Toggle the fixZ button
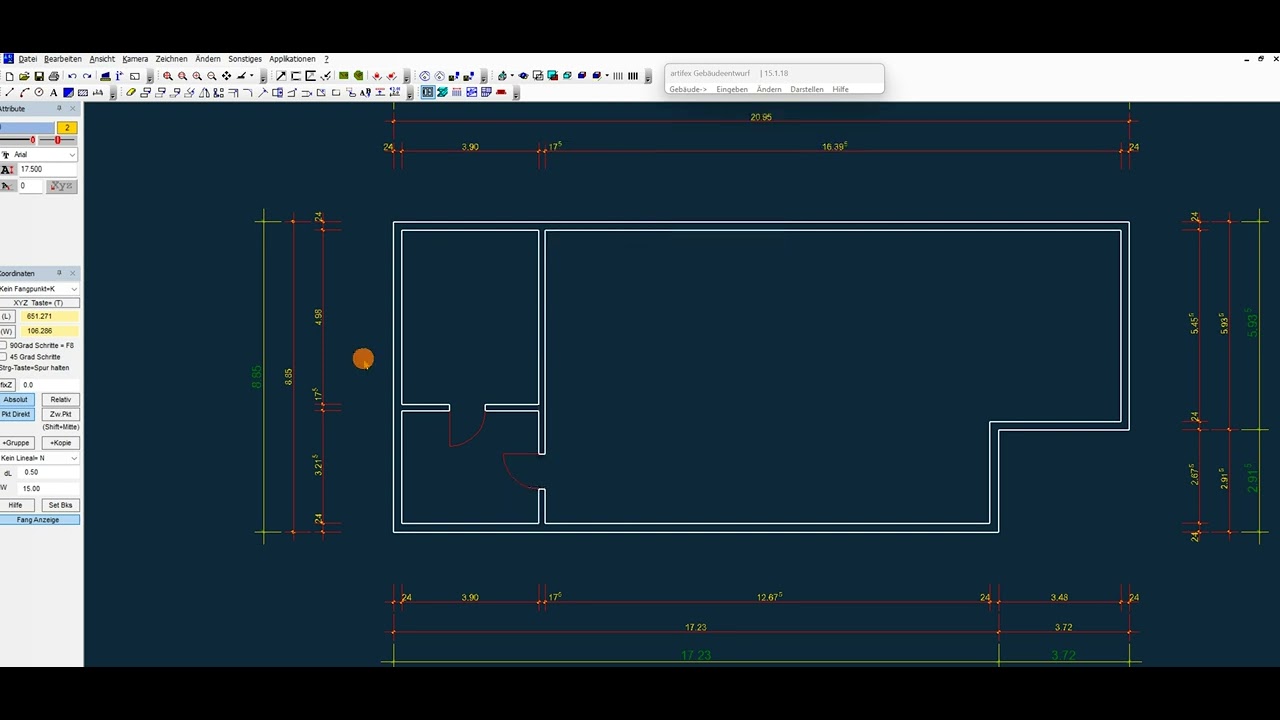Screen dimensions: 1280x720 (x=6, y=384)
